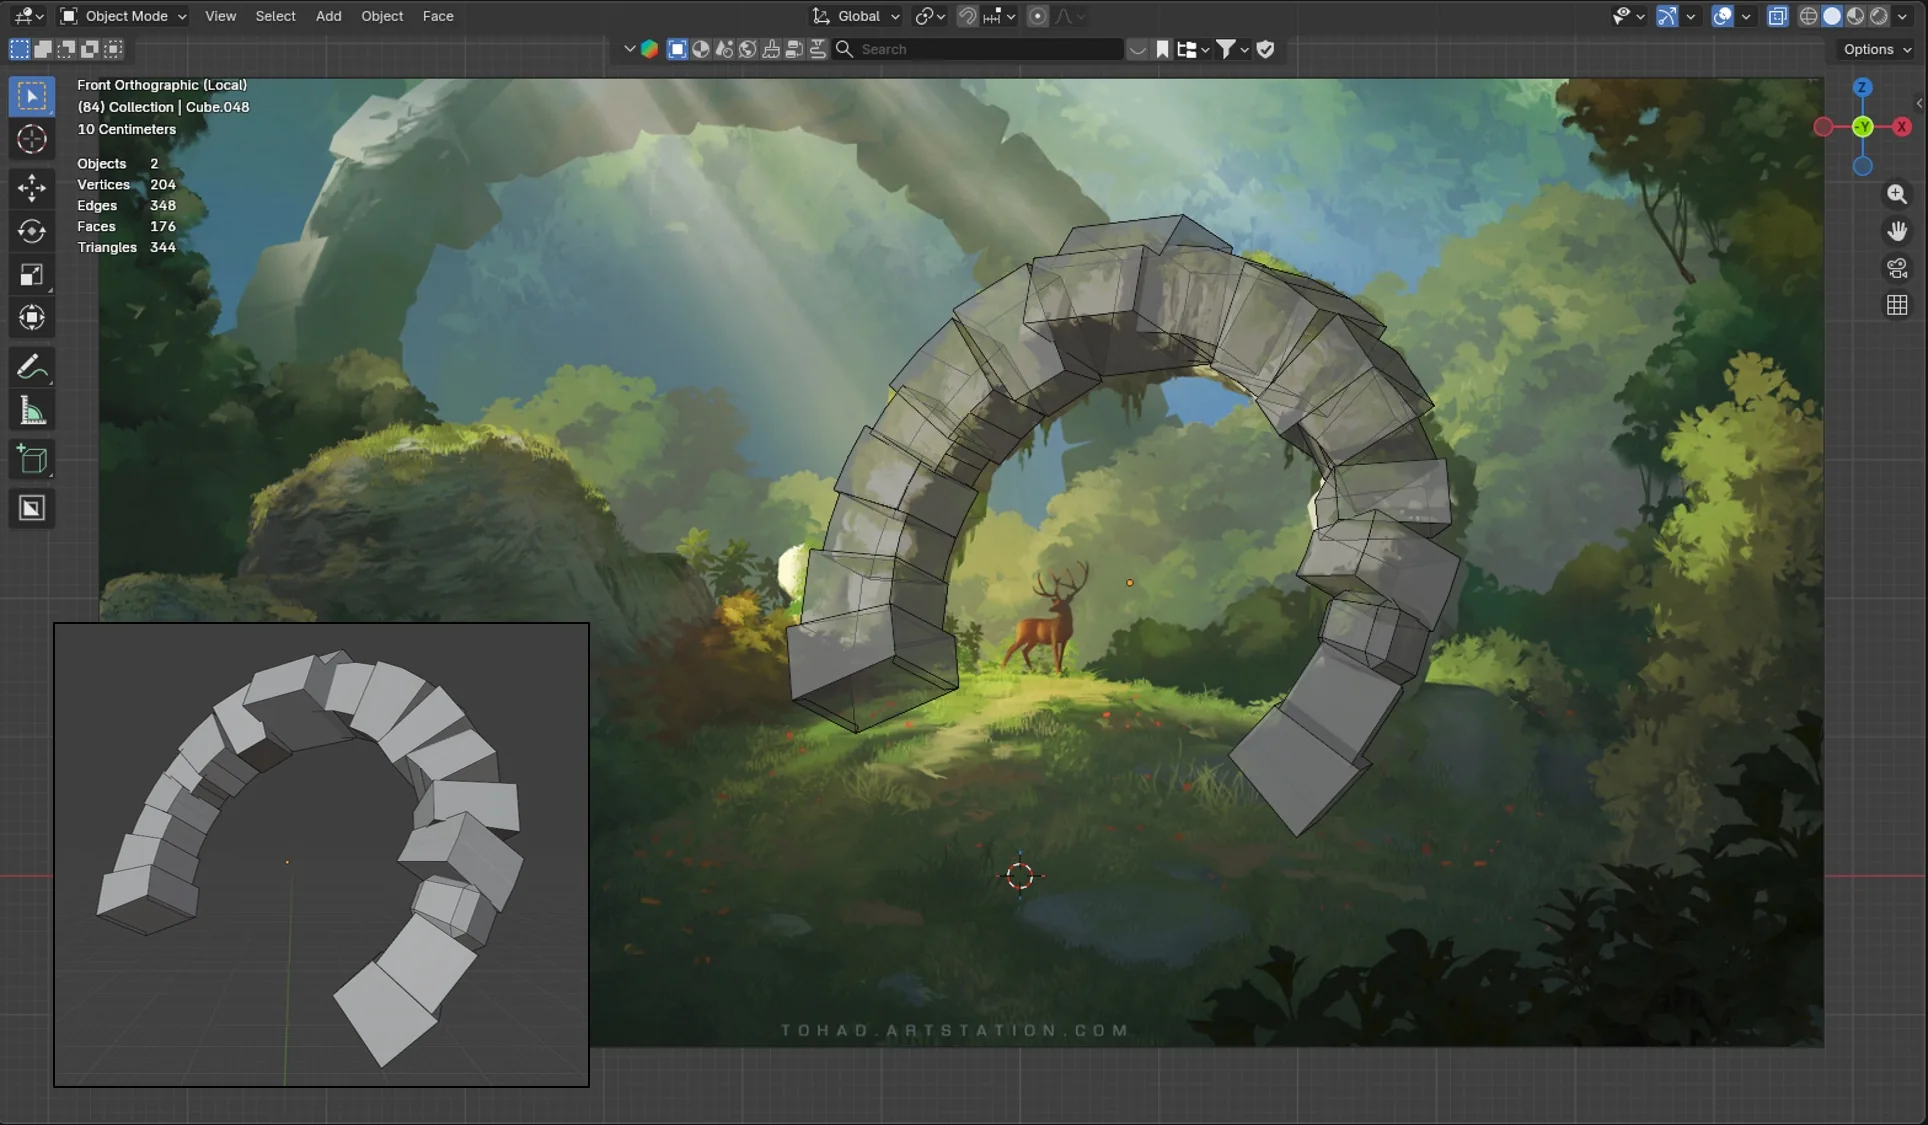Click the highlighted square filter icon
The image size is (1928, 1125).
point(677,49)
